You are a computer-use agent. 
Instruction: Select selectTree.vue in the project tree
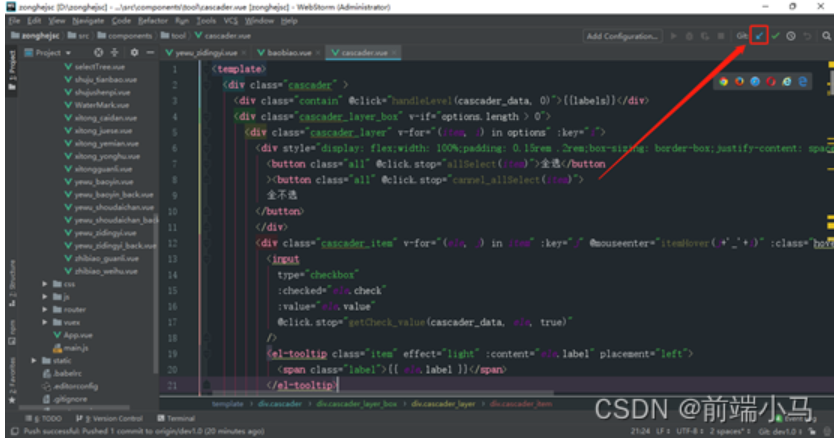[x=99, y=67]
